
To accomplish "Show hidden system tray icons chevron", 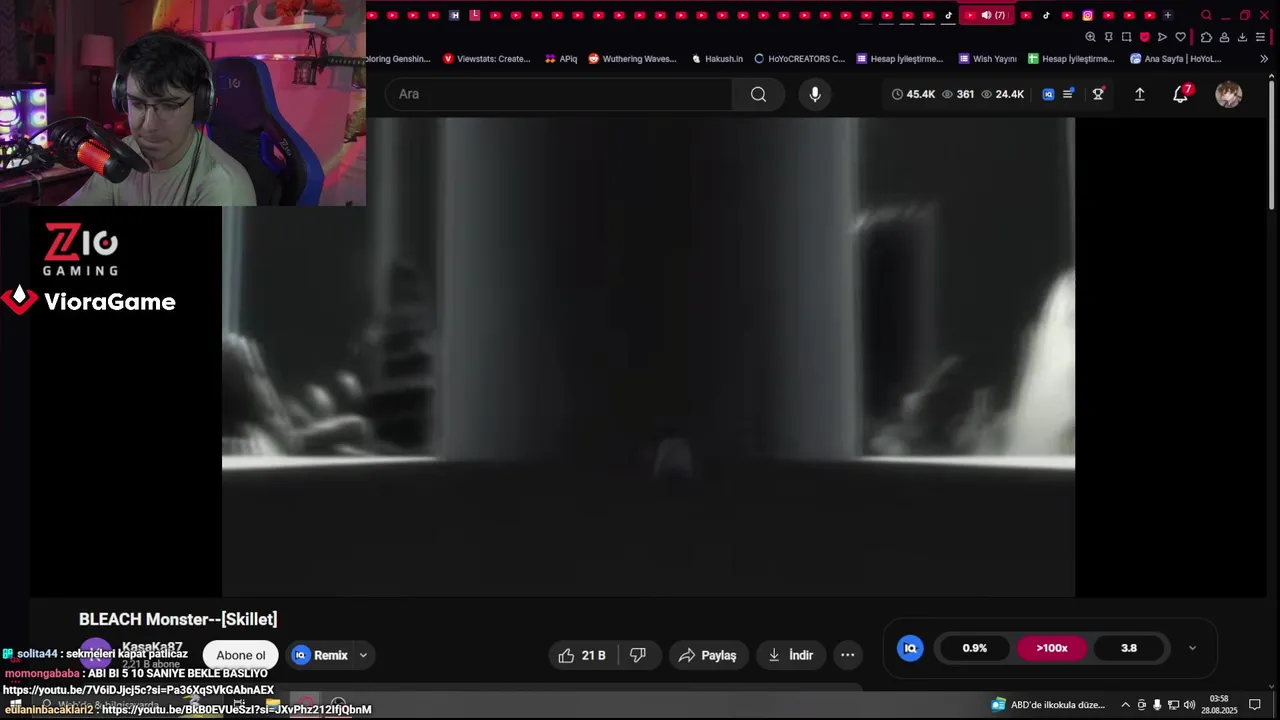I will click(1125, 705).
